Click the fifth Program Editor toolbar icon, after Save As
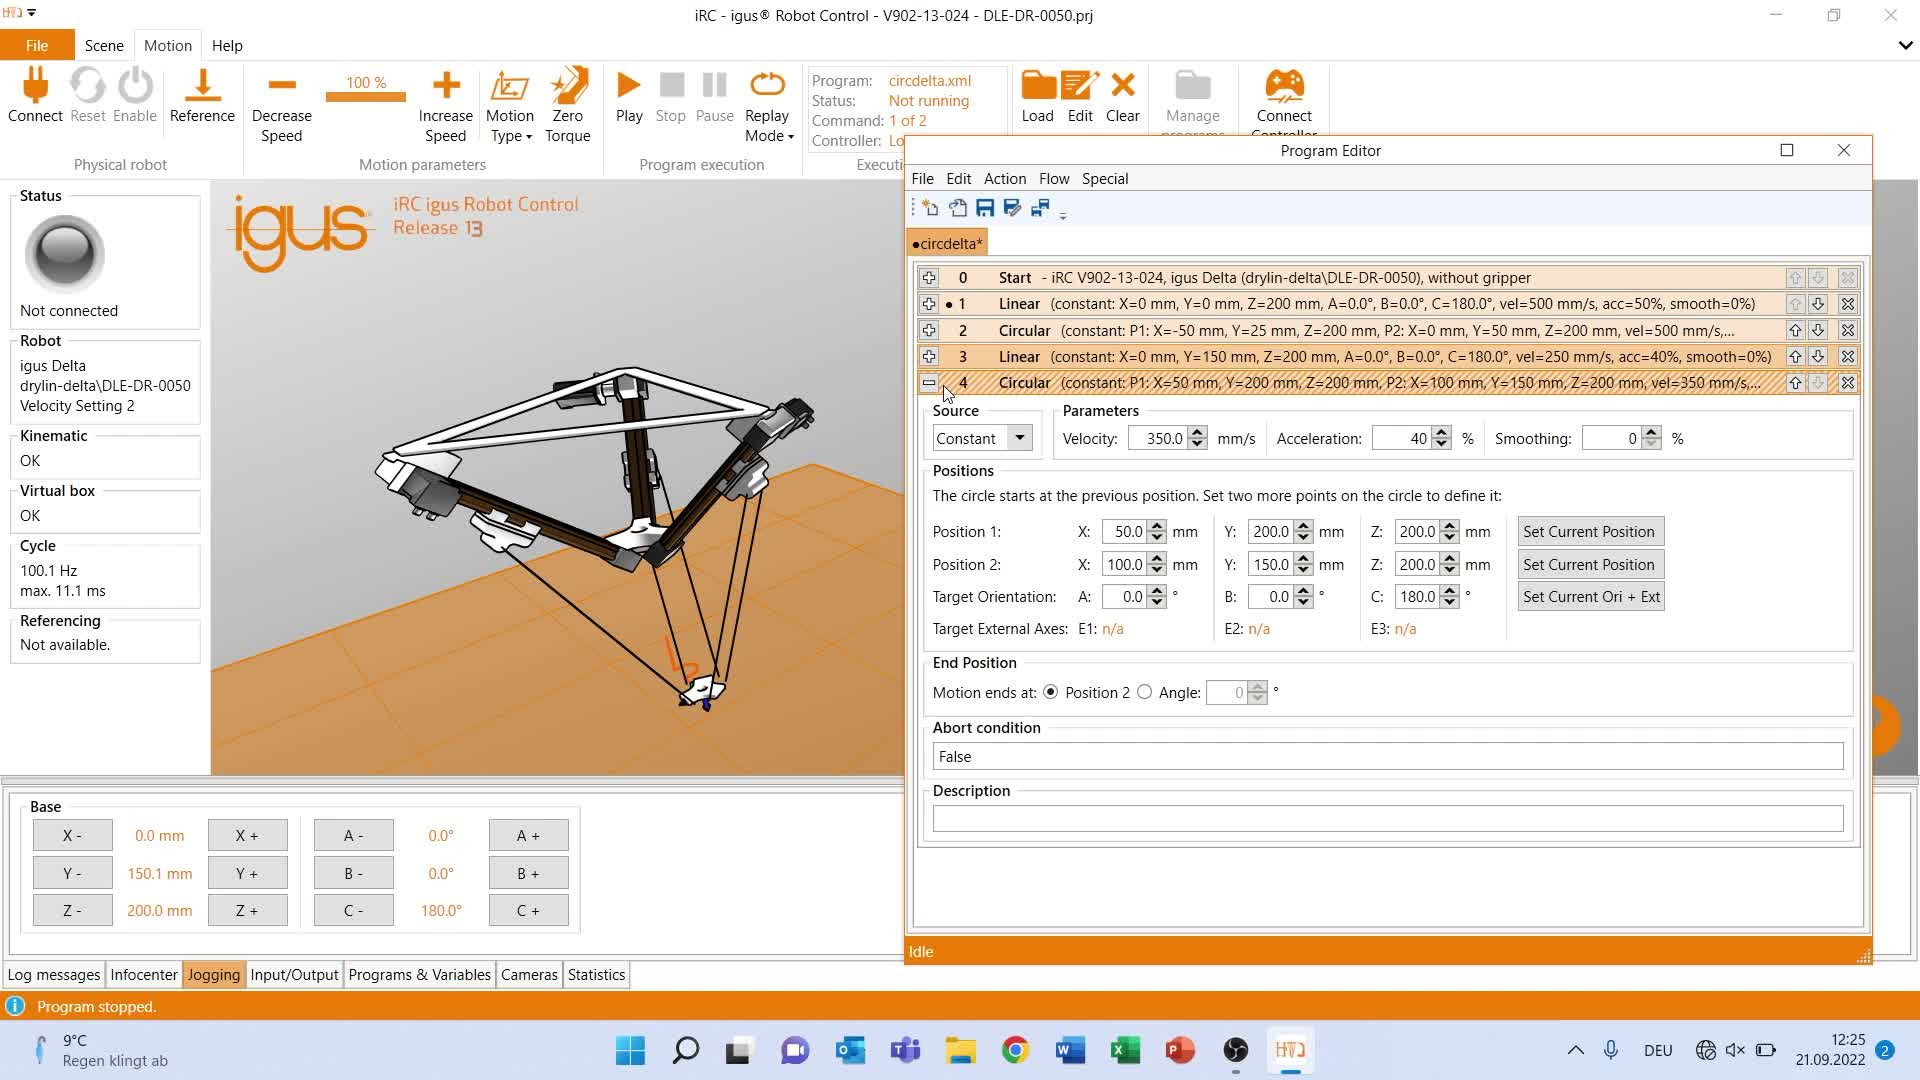 (1040, 208)
